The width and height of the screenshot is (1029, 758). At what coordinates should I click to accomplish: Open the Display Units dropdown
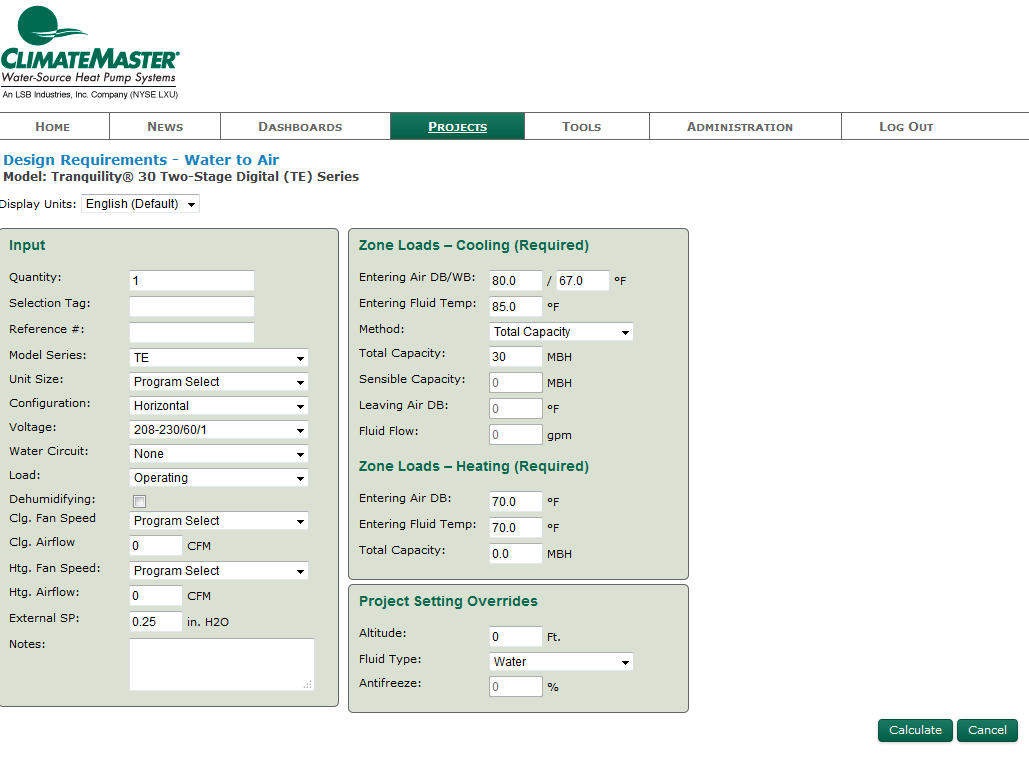(140, 204)
